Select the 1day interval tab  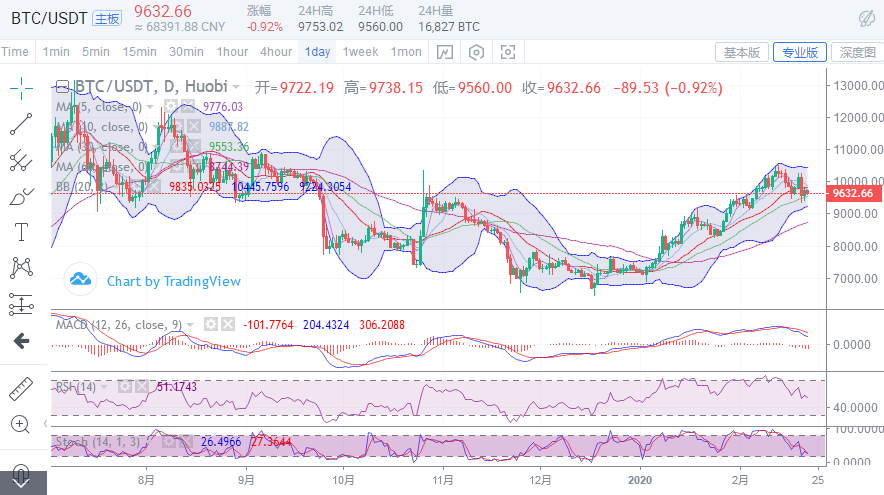317,52
